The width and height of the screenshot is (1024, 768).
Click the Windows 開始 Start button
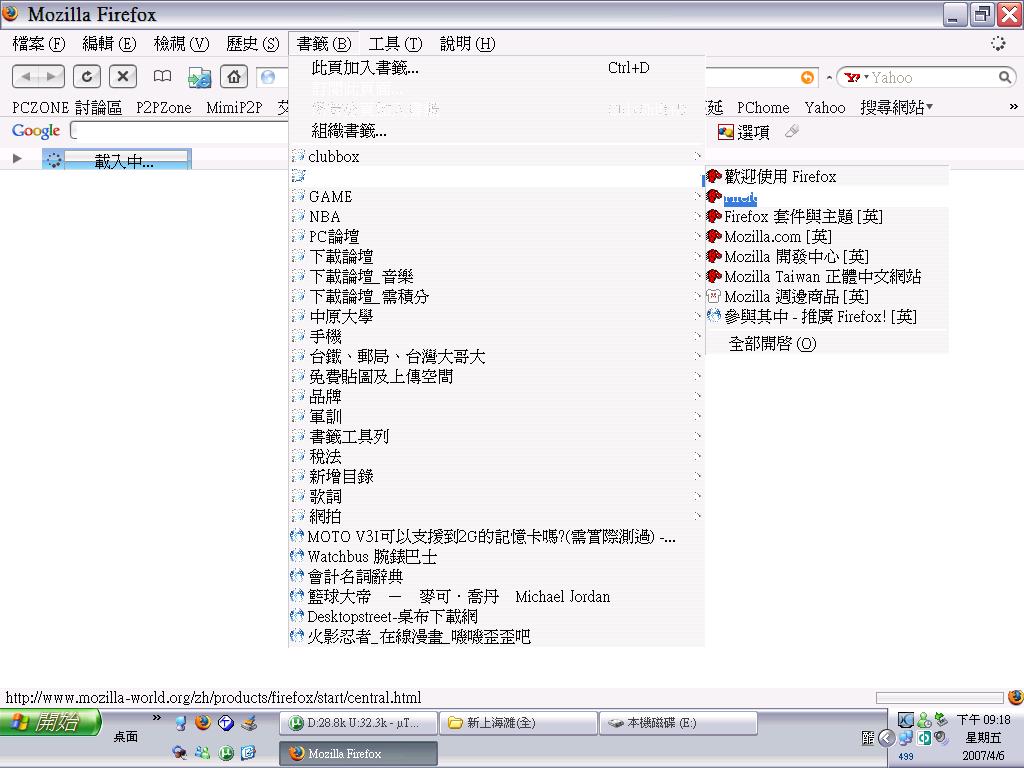(50, 723)
